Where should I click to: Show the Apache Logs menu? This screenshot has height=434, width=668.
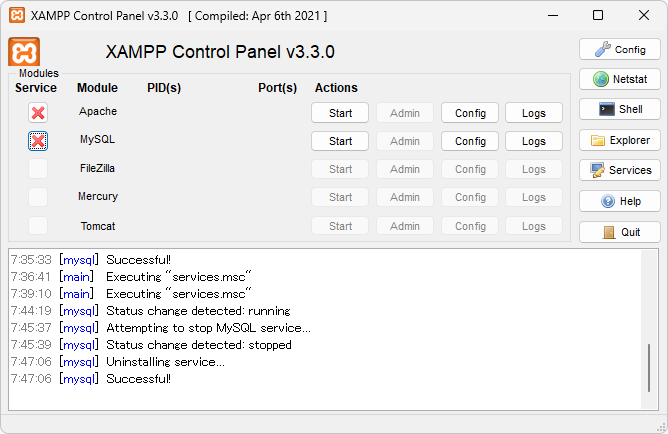point(534,113)
